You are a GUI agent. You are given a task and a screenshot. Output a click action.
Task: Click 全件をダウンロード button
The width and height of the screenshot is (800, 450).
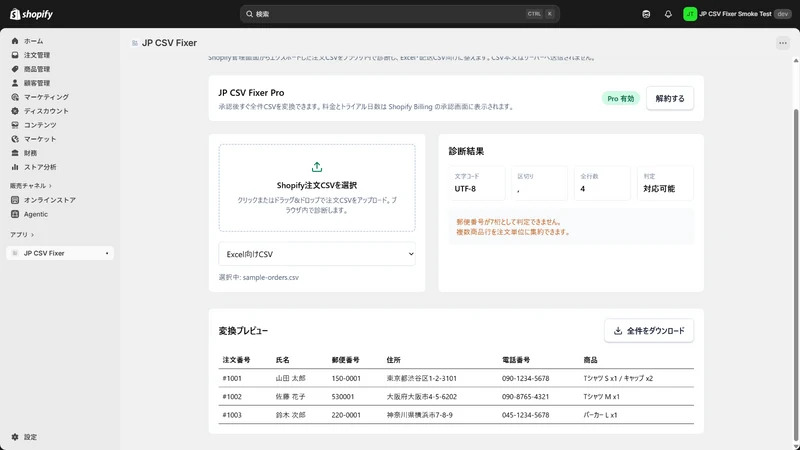coord(649,331)
